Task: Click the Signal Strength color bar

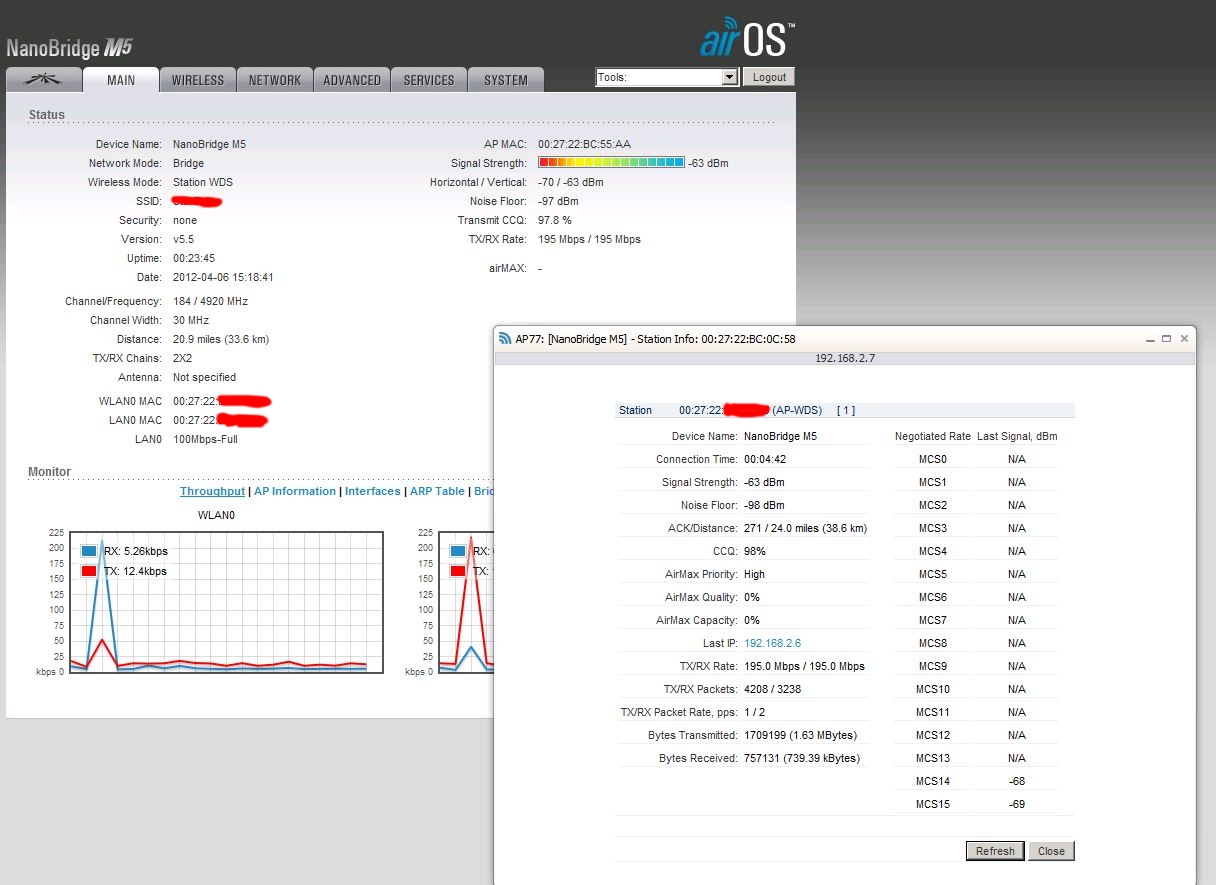Action: (611, 162)
